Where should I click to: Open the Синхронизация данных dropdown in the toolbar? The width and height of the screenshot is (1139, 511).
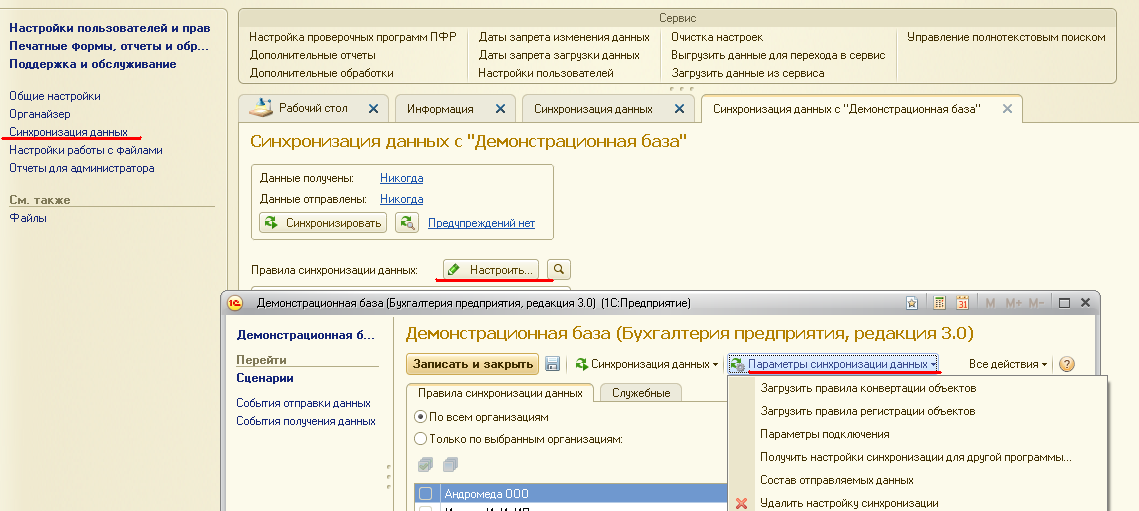click(646, 363)
